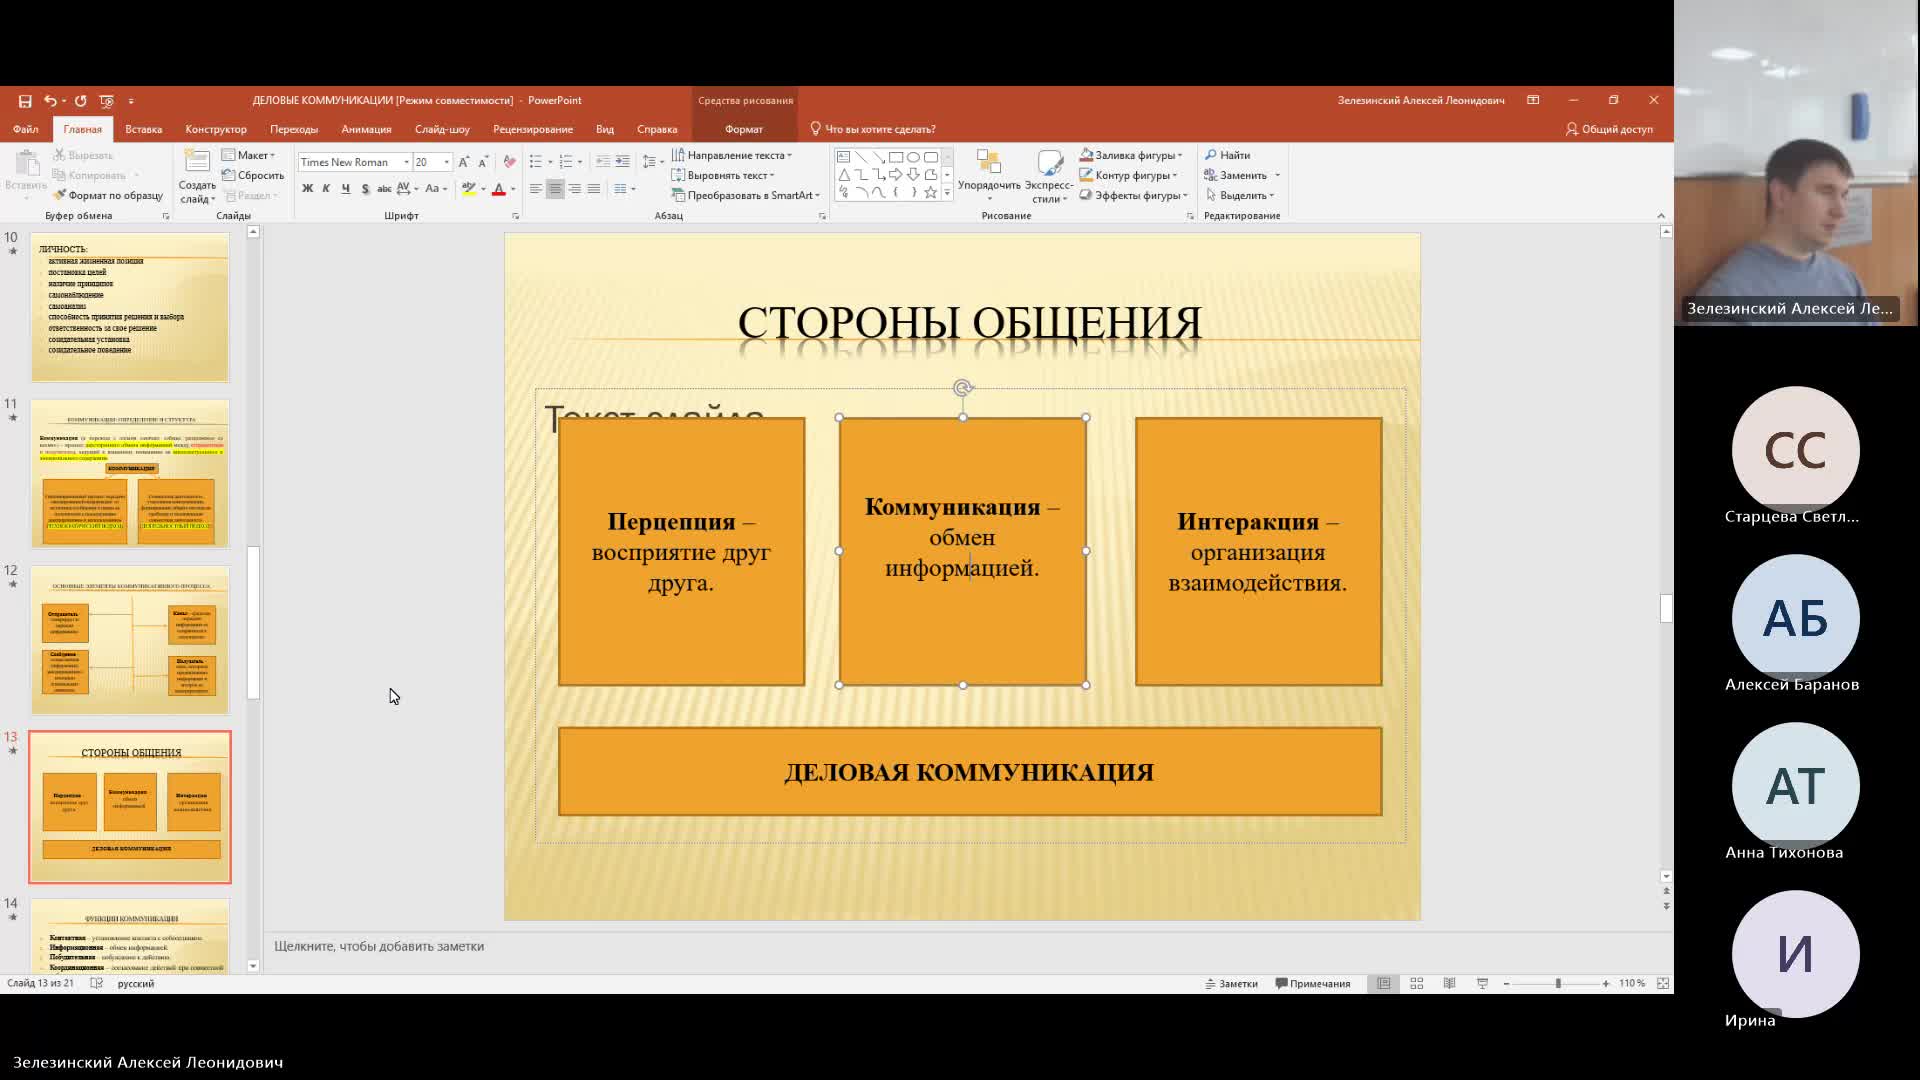Open the Анимация ribbon tab
1920x1080 pixels.
(366, 129)
